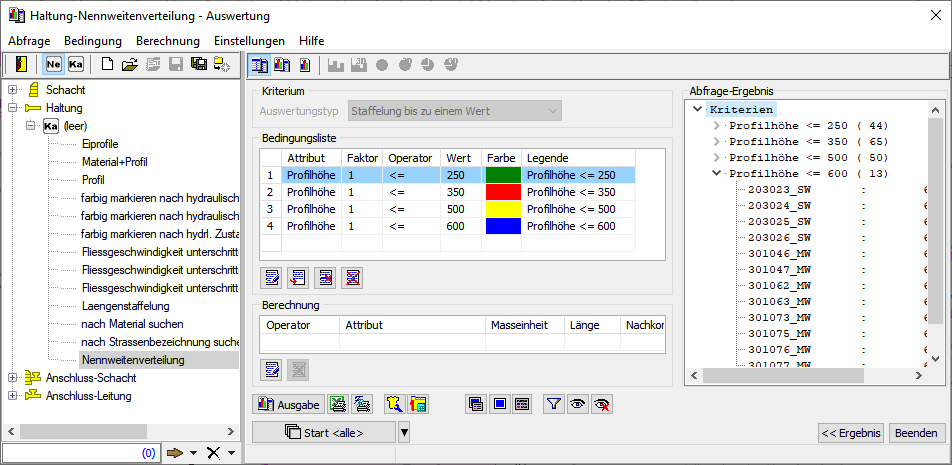This screenshot has width=952, height=465.
Task: Click the edit condition icon below Bedingungsliste
Action: [271, 277]
